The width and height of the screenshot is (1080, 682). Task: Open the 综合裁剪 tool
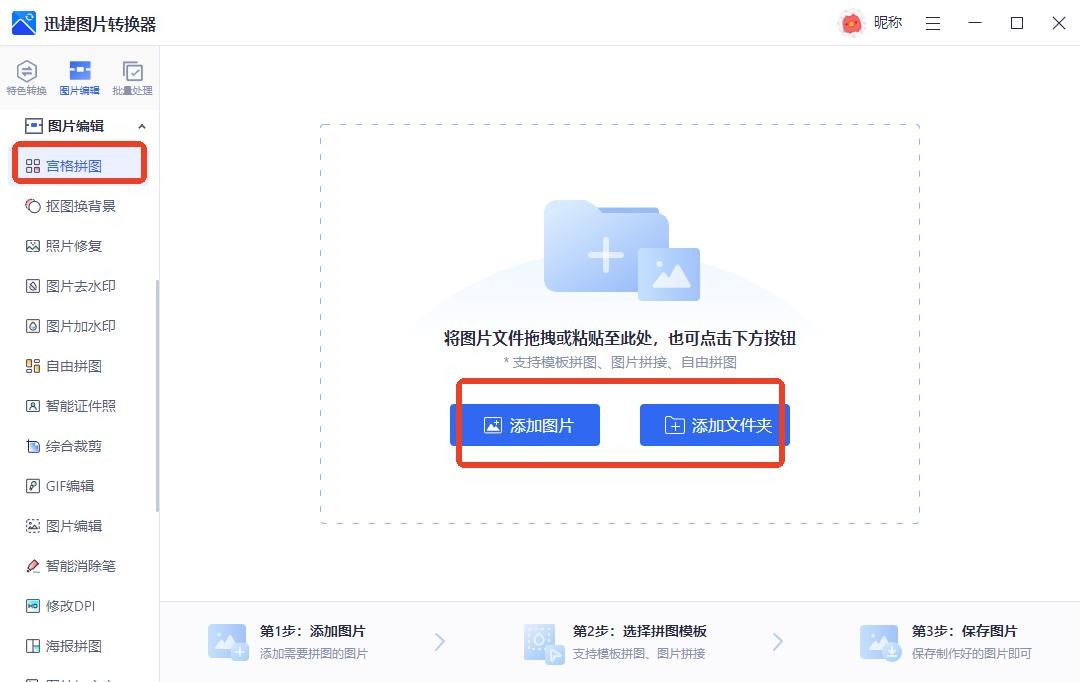[73, 446]
